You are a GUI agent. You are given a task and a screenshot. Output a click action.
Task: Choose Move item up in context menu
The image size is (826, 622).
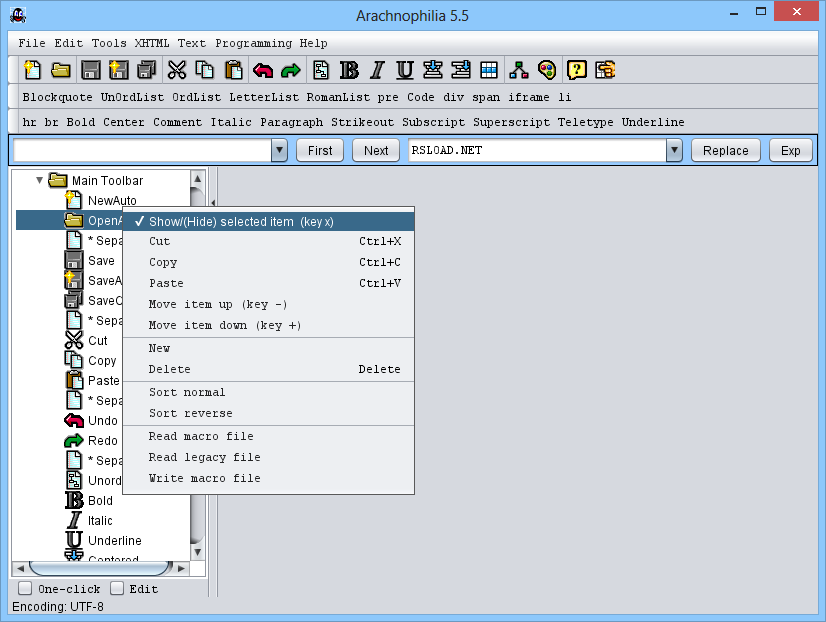point(269,304)
